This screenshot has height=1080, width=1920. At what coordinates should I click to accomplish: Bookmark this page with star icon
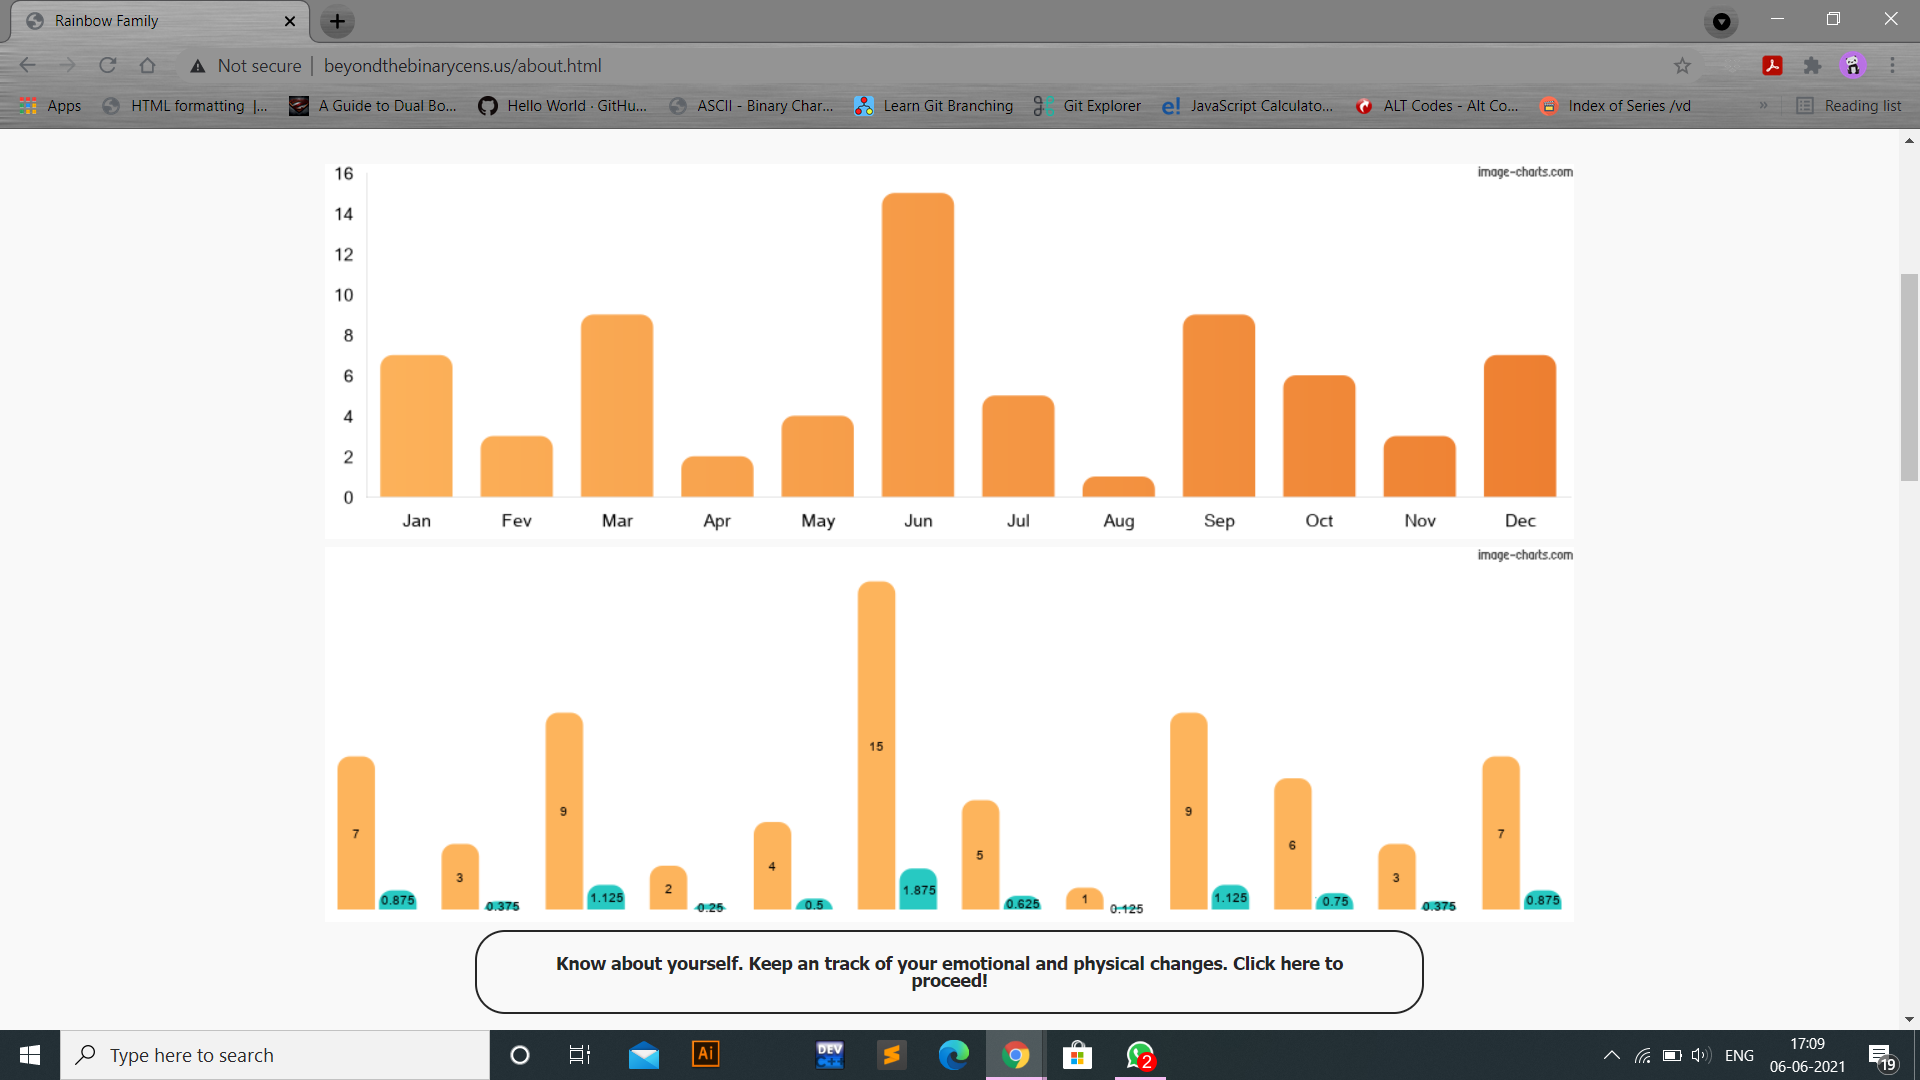[1682, 66]
